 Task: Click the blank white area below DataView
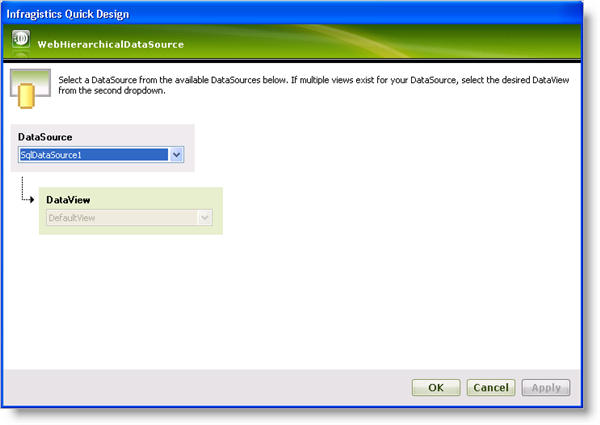pos(300,300)
